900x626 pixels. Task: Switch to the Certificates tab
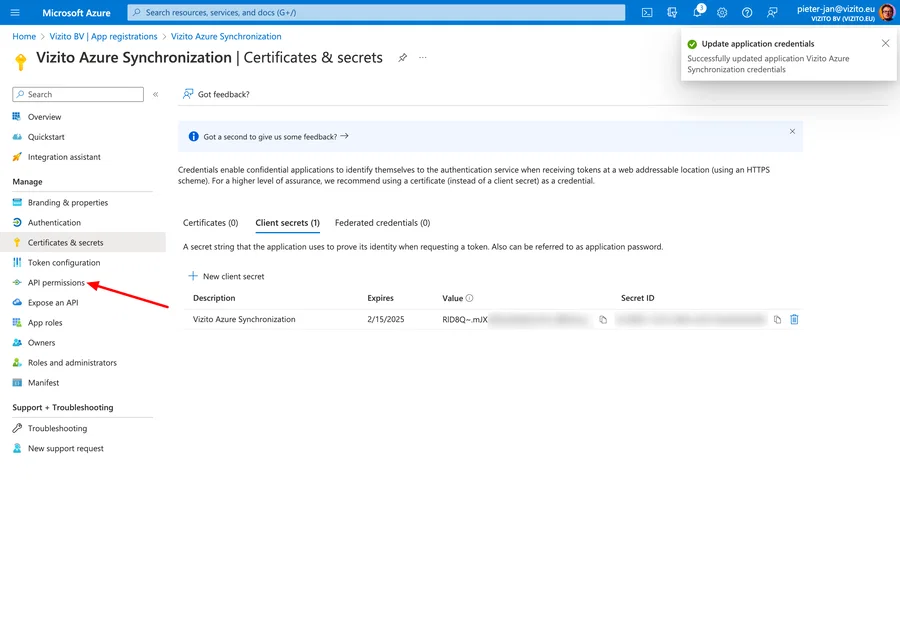[x=209, y=222]
